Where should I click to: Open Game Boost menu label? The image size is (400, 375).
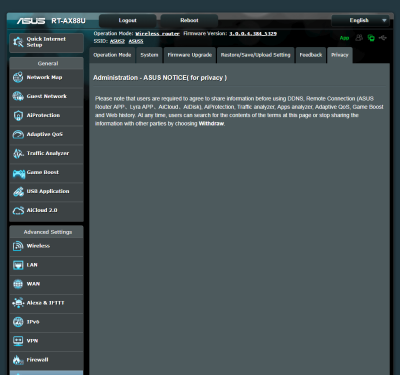(x=43, y=172)
